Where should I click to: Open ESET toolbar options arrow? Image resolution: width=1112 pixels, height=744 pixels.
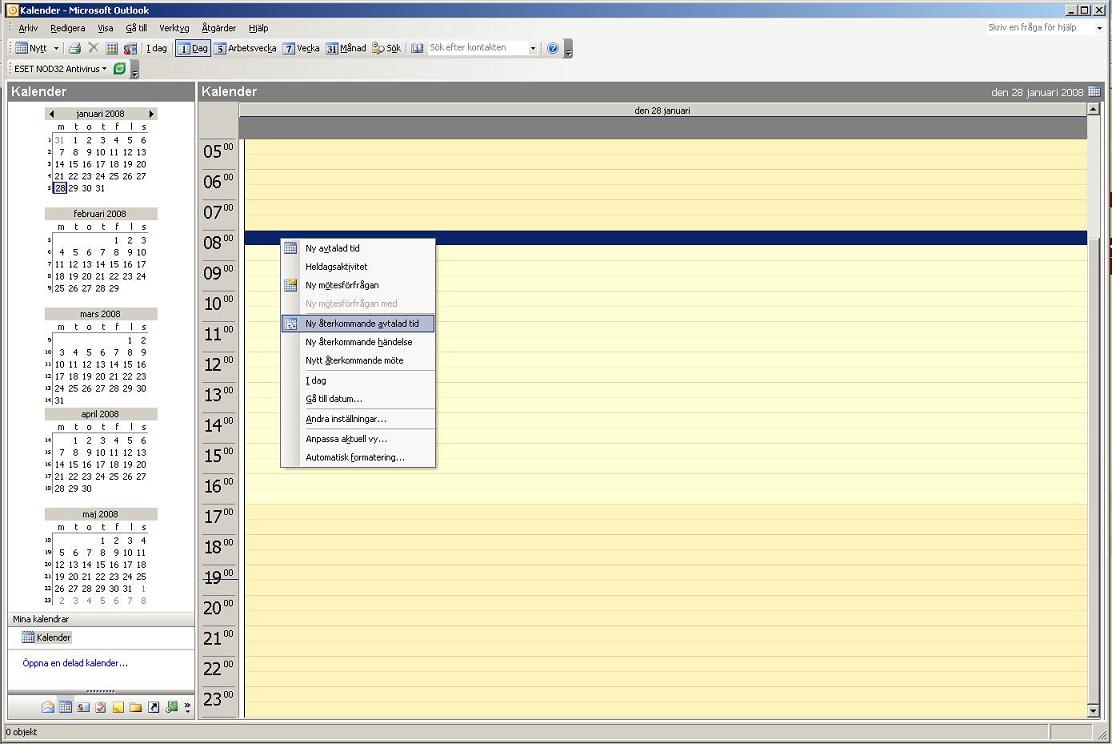[135, 70]
